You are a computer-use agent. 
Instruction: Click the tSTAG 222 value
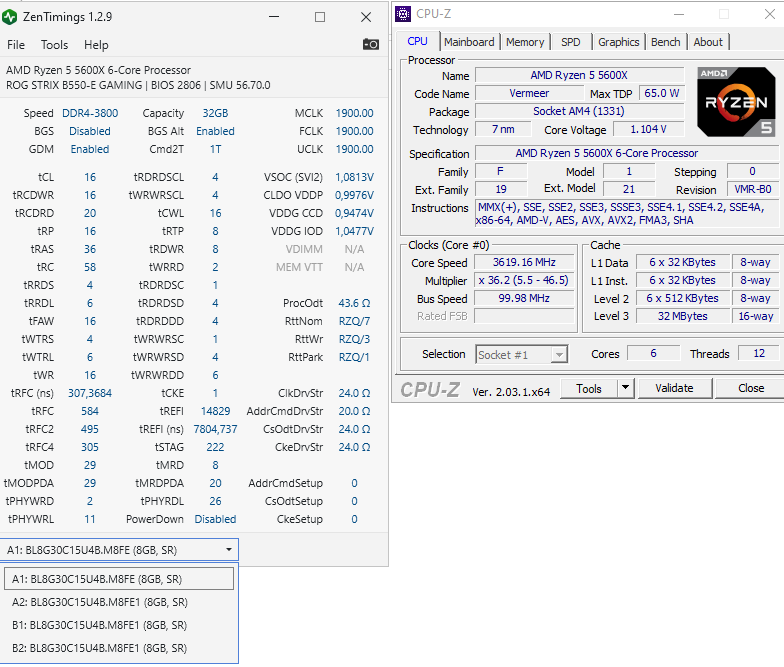pos(215,447)
